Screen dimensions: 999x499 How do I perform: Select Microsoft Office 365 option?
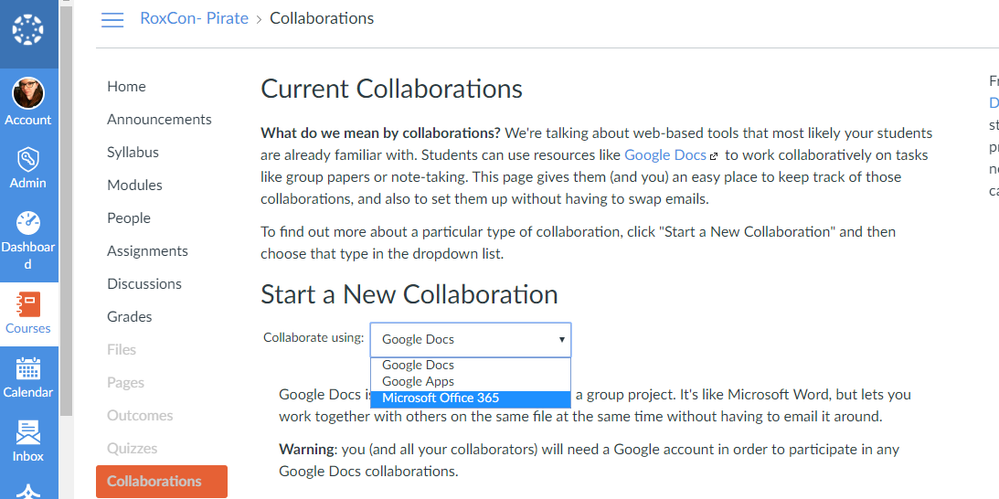(470, 398)
